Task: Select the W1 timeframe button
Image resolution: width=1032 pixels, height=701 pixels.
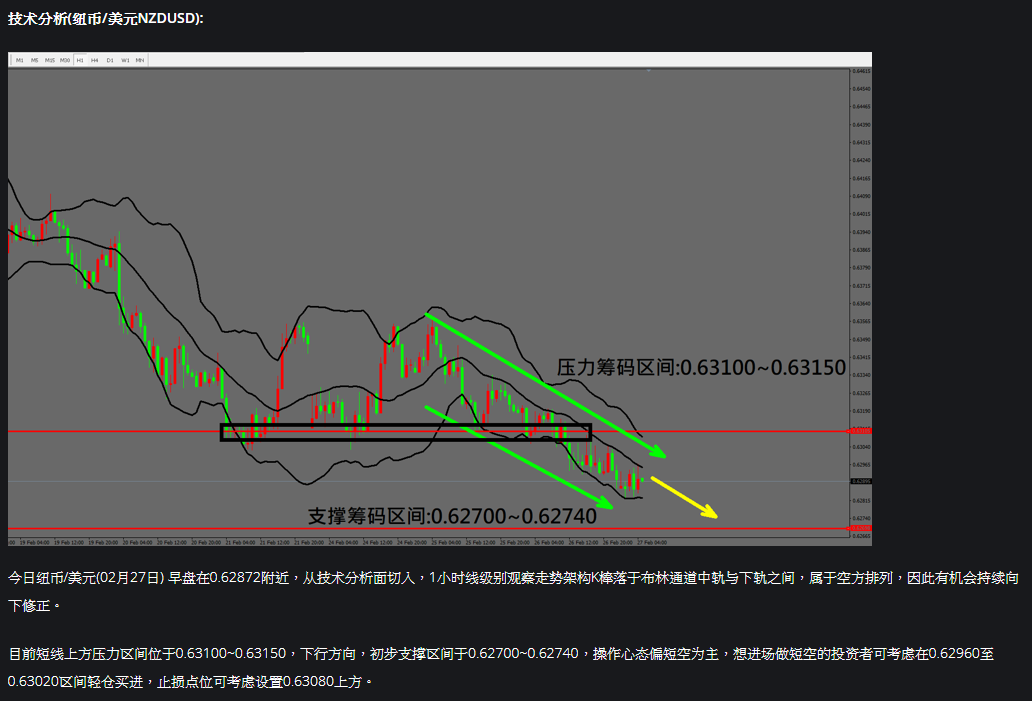Action: pos(125,60)
